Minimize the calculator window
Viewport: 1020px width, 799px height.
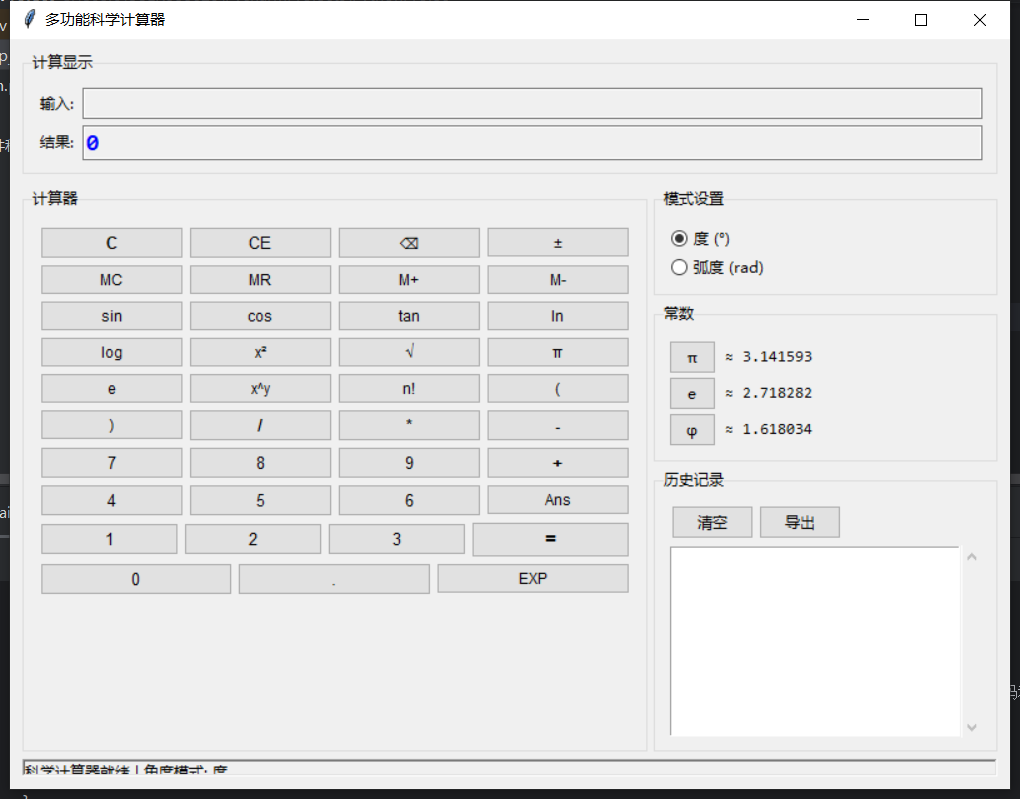(x=863, y=20)
